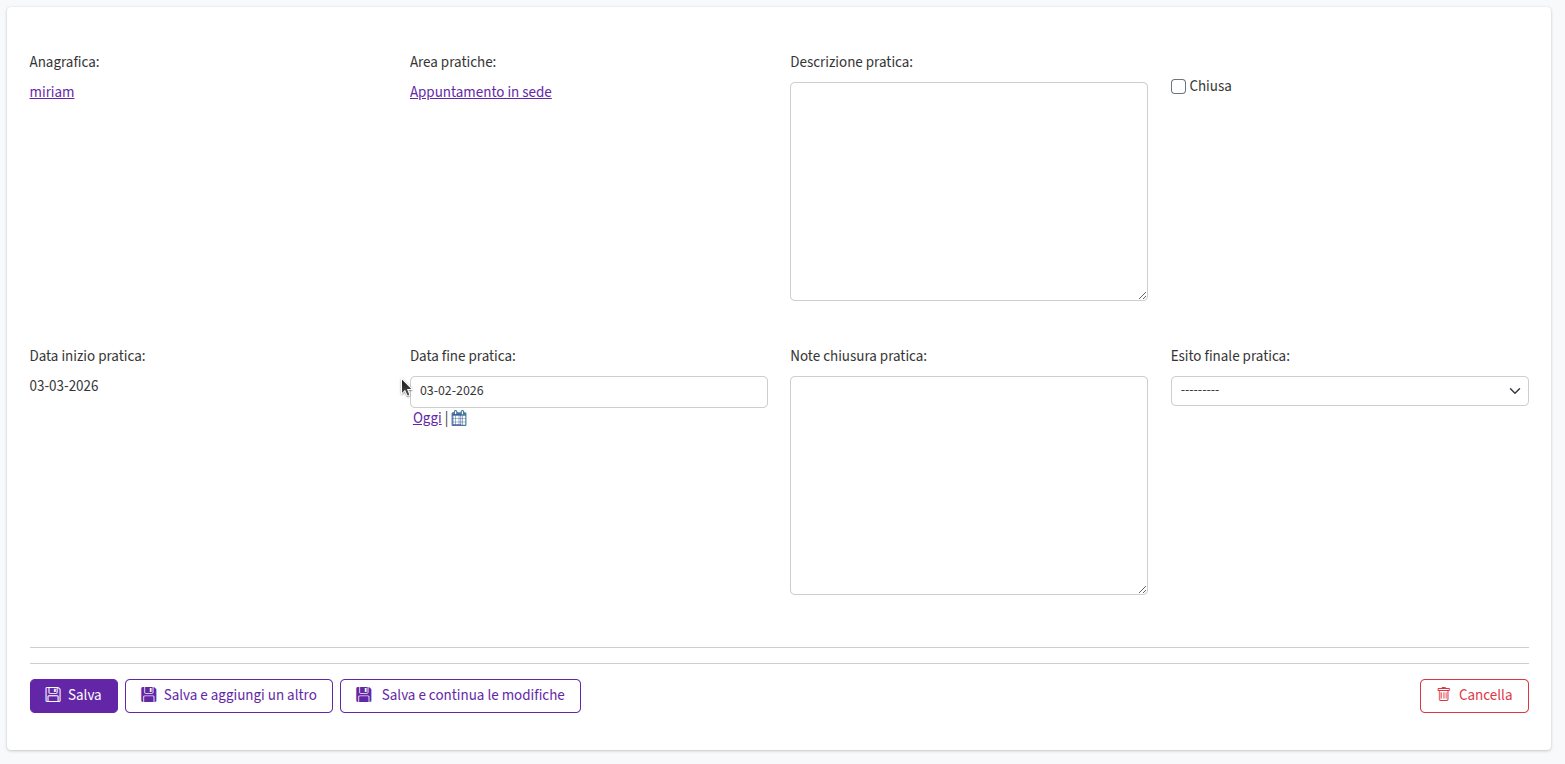Screen dimensions: 1565x764
Task: Expand the Esito finale pratica dropdown
Action: point(1348,391)
